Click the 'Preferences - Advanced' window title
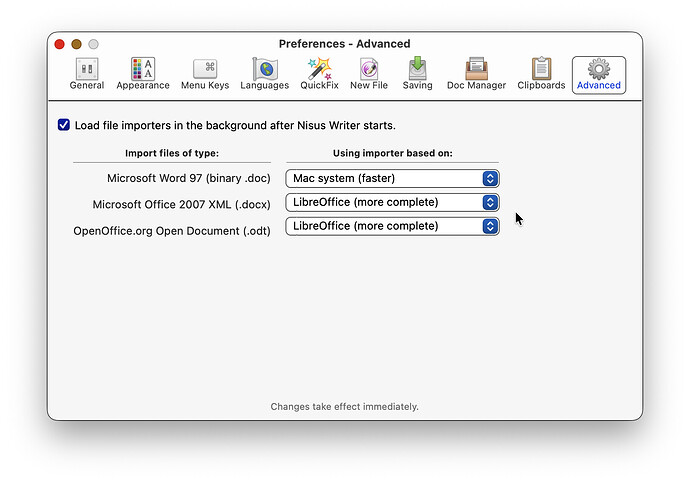Screen dimensions: 690x482 click(345, 44)
